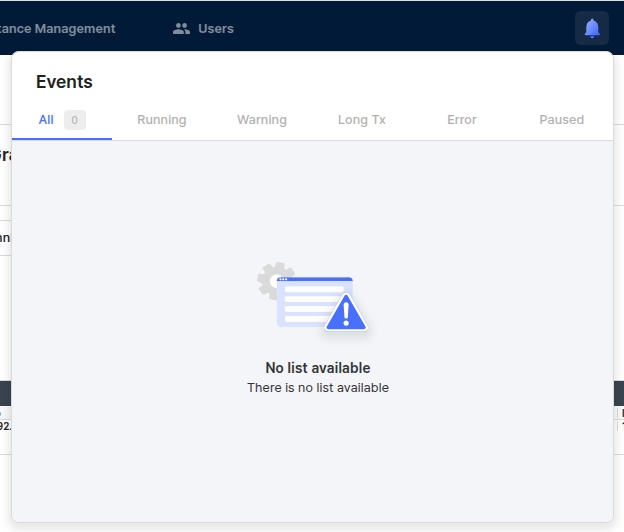
Task: Switch to the All events tab
Action: [46, 120]
